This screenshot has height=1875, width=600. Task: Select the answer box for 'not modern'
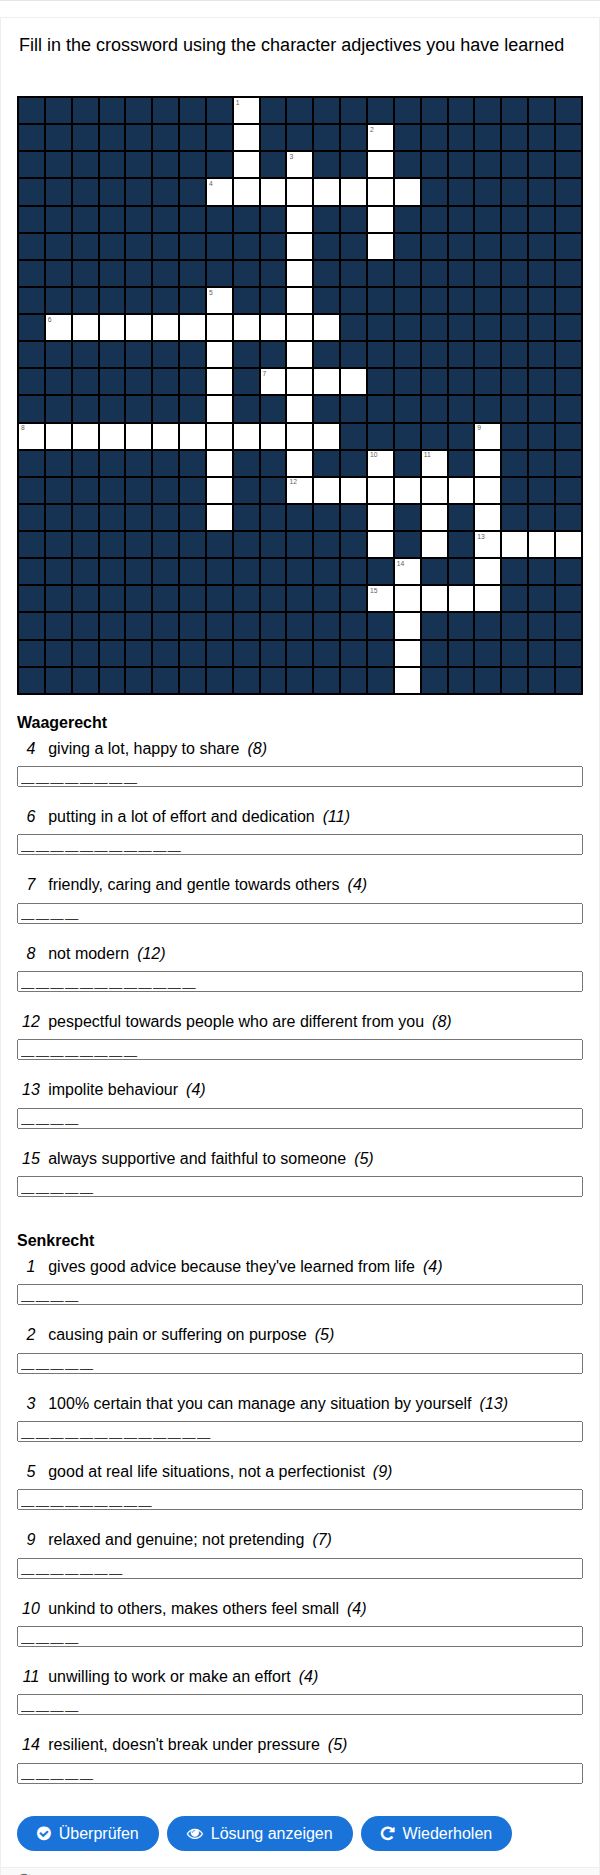(300, 982)
